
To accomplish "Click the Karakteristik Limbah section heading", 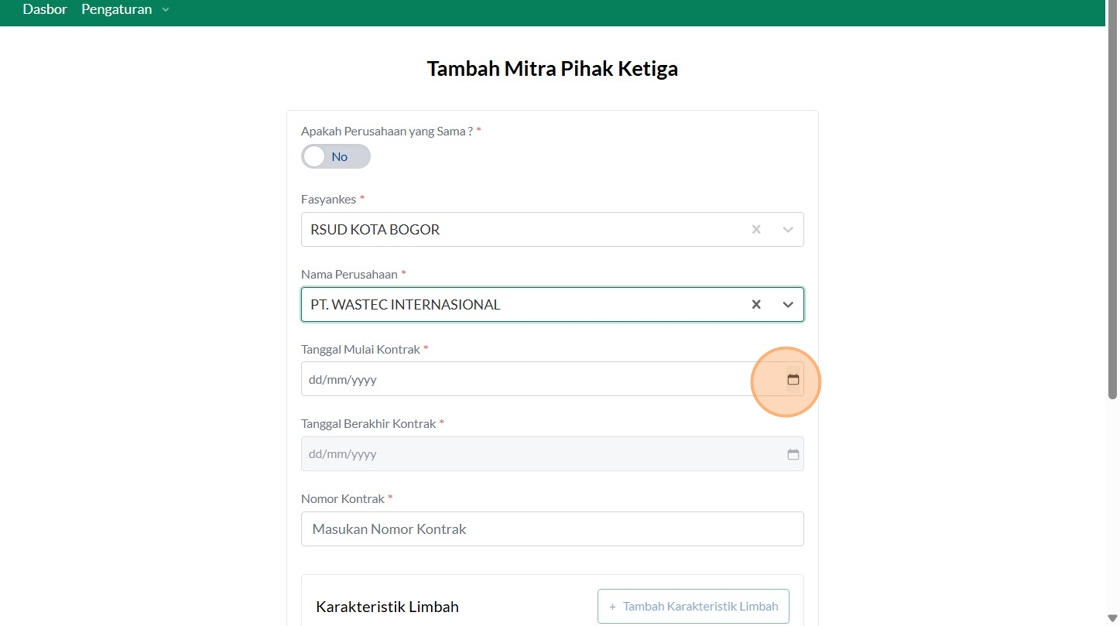I will [x=387, y=607].
